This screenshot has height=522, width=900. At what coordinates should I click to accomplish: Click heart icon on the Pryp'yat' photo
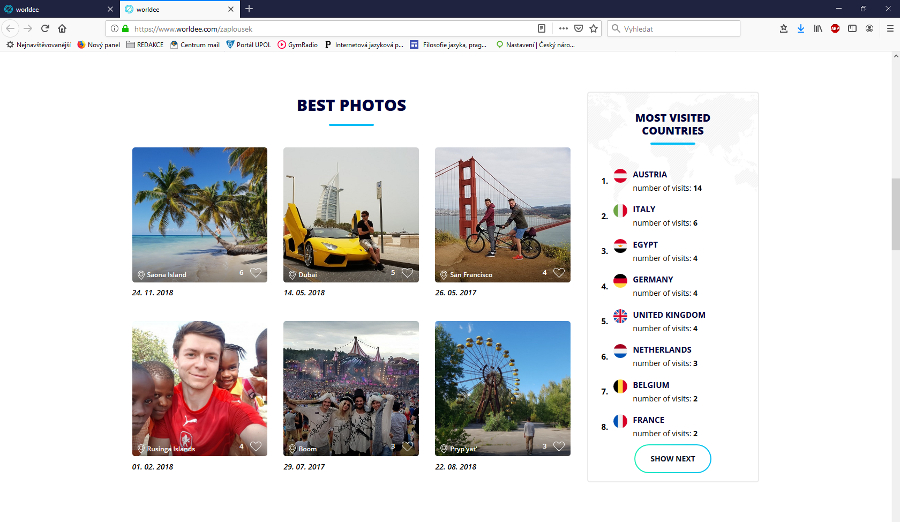pyautogui.click(x=559, y=447)
